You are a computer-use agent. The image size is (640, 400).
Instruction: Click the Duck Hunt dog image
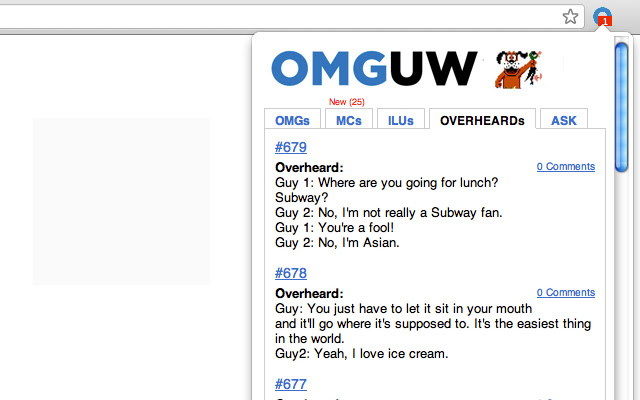click(518, 69)
